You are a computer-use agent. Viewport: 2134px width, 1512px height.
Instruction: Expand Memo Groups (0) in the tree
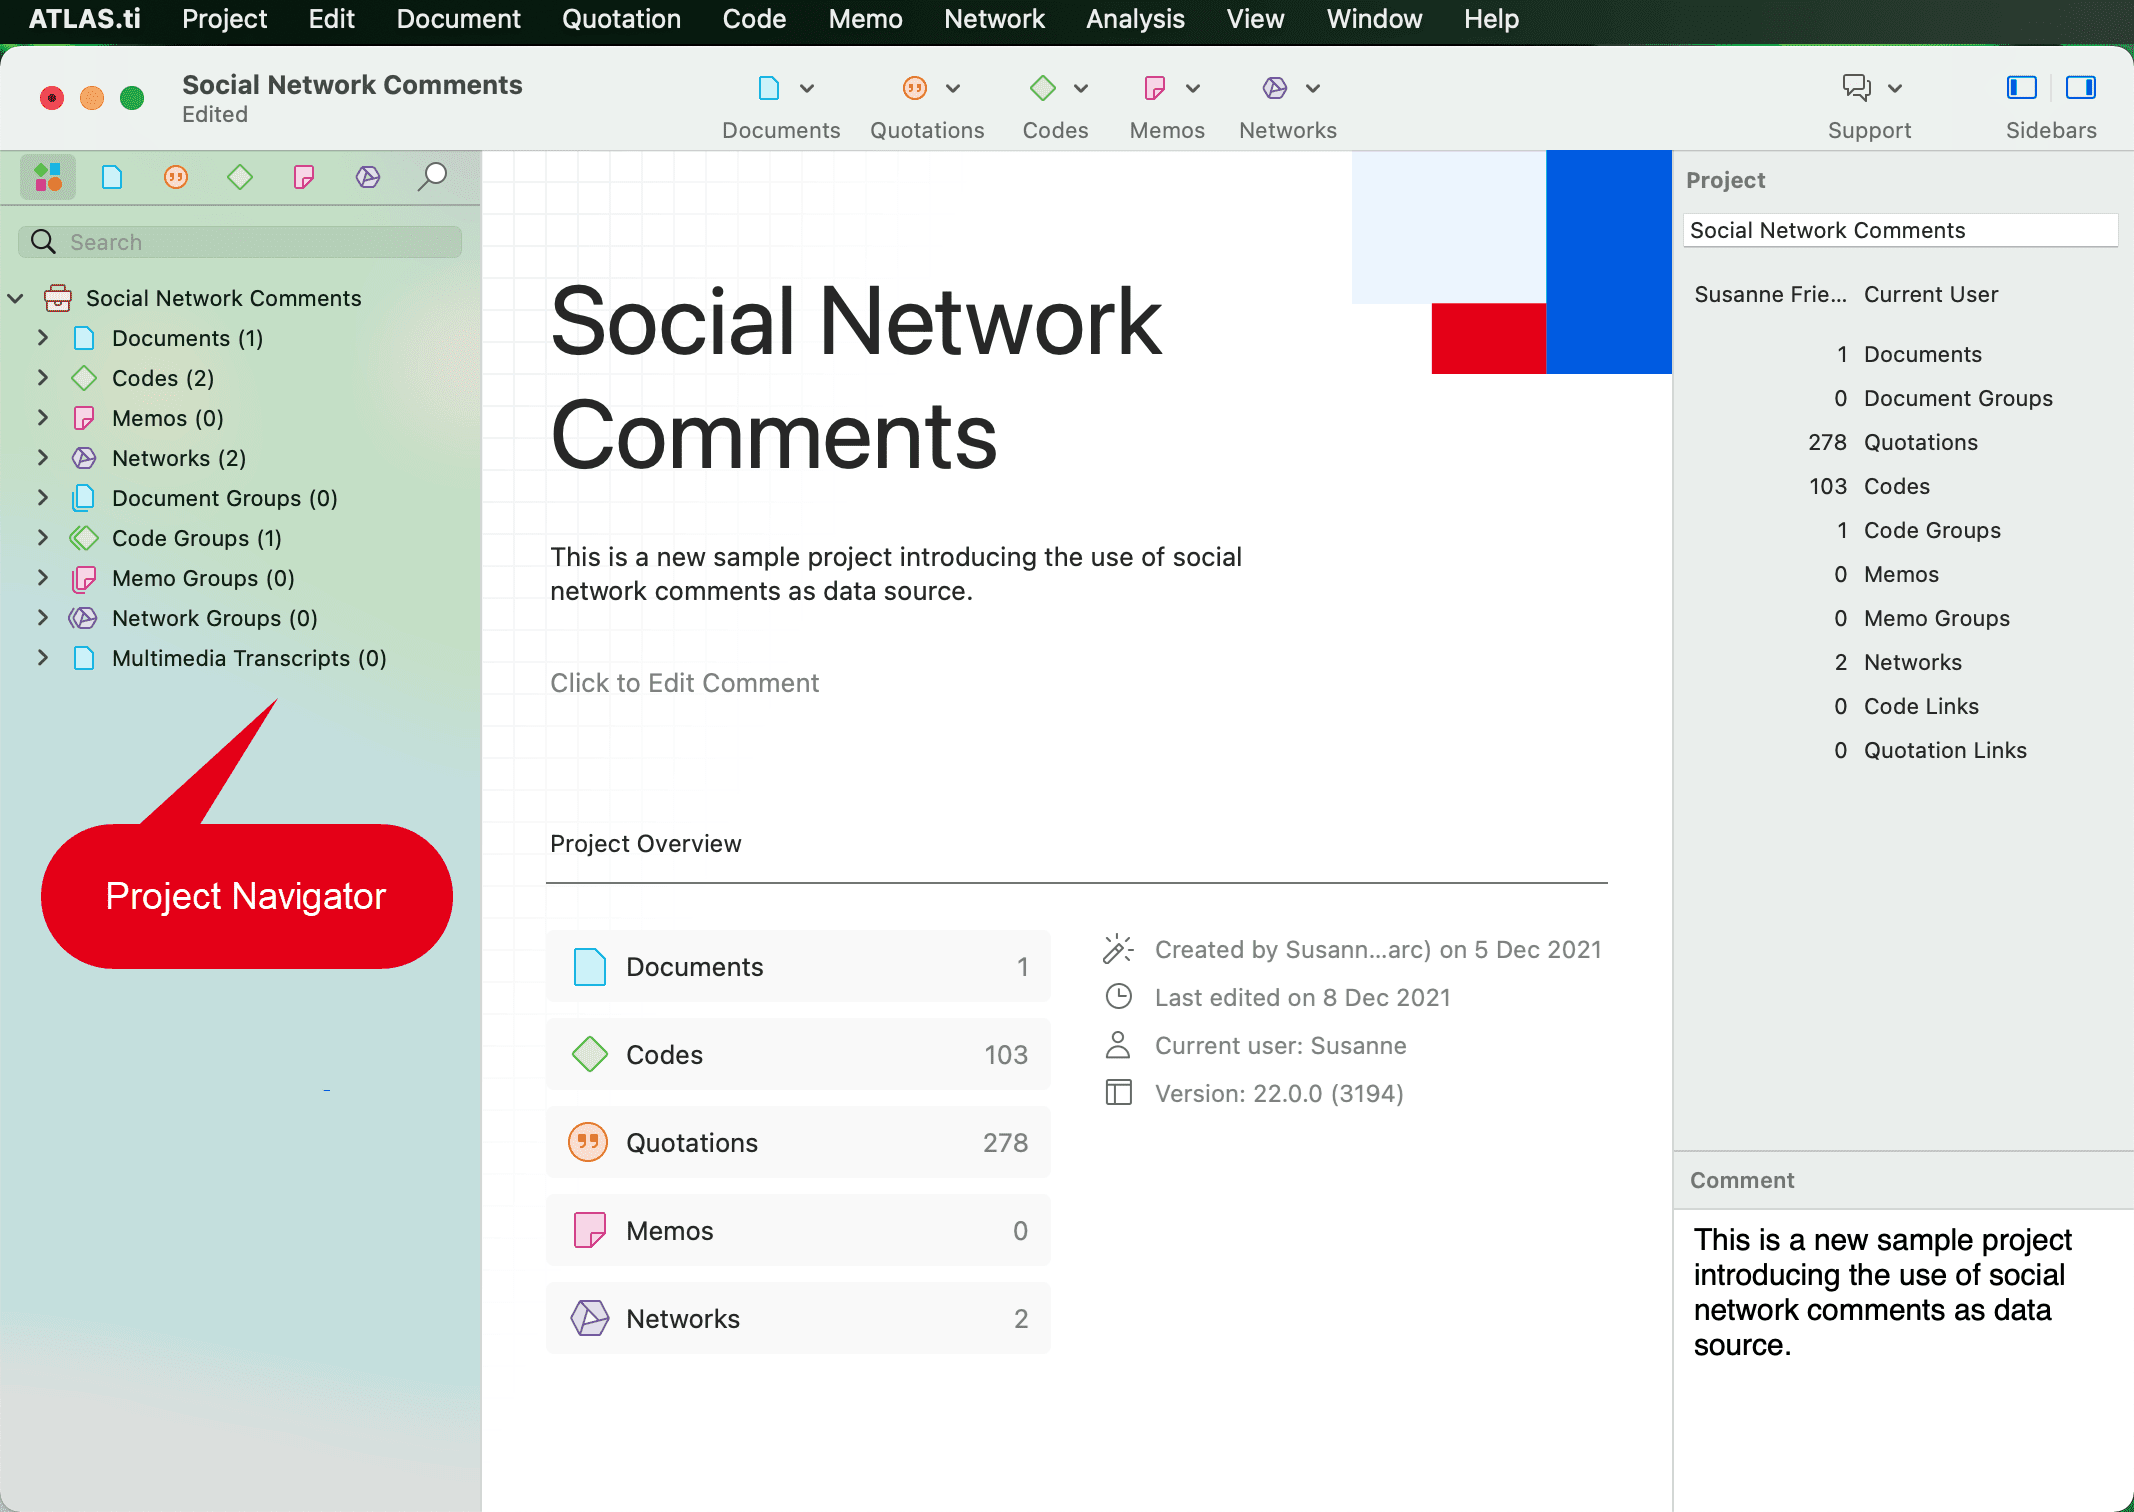click(42, 578)
